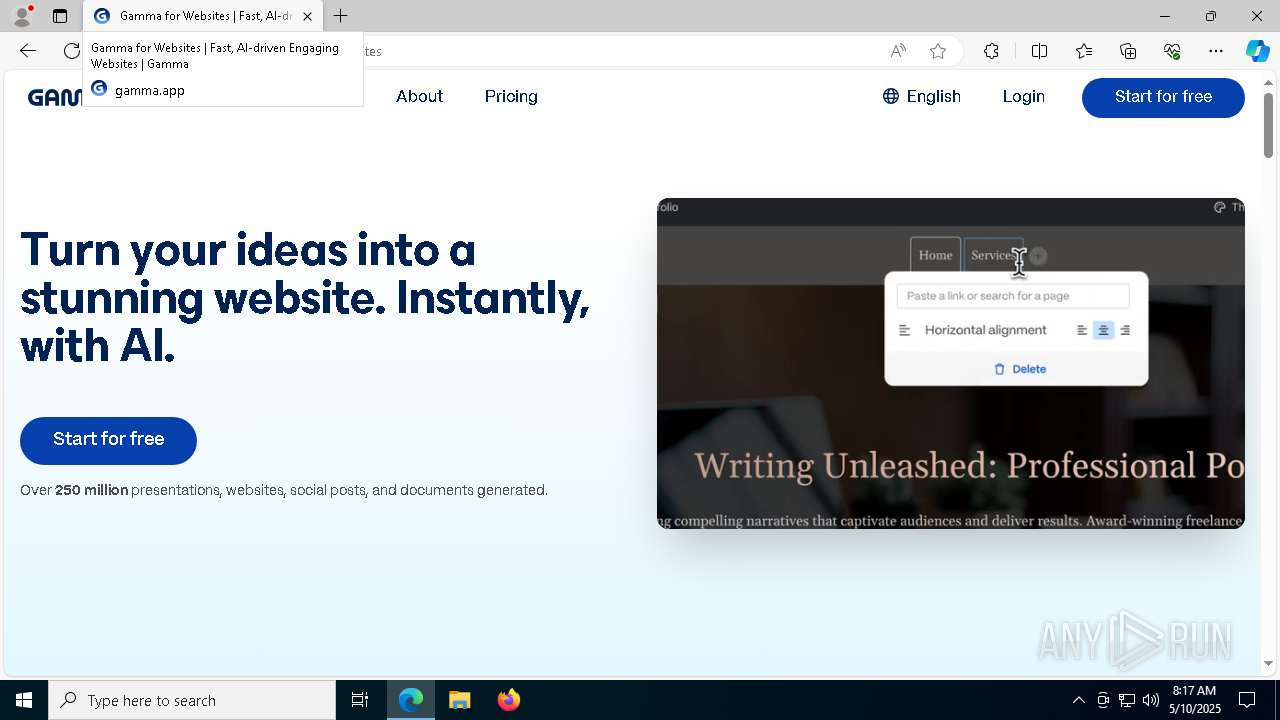1280x720 pixels.
Task: Click the Services tab in demo video
Action: (992, 255)
